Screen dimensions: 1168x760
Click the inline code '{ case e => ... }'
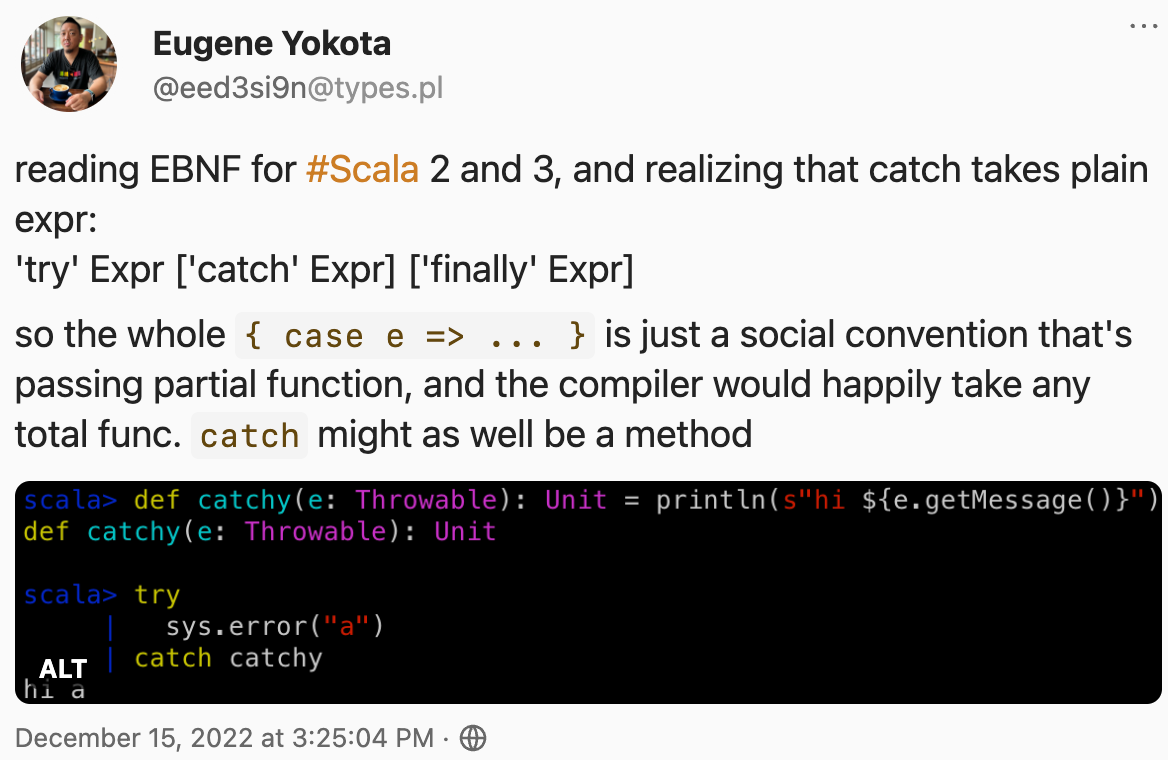point(415,336)
